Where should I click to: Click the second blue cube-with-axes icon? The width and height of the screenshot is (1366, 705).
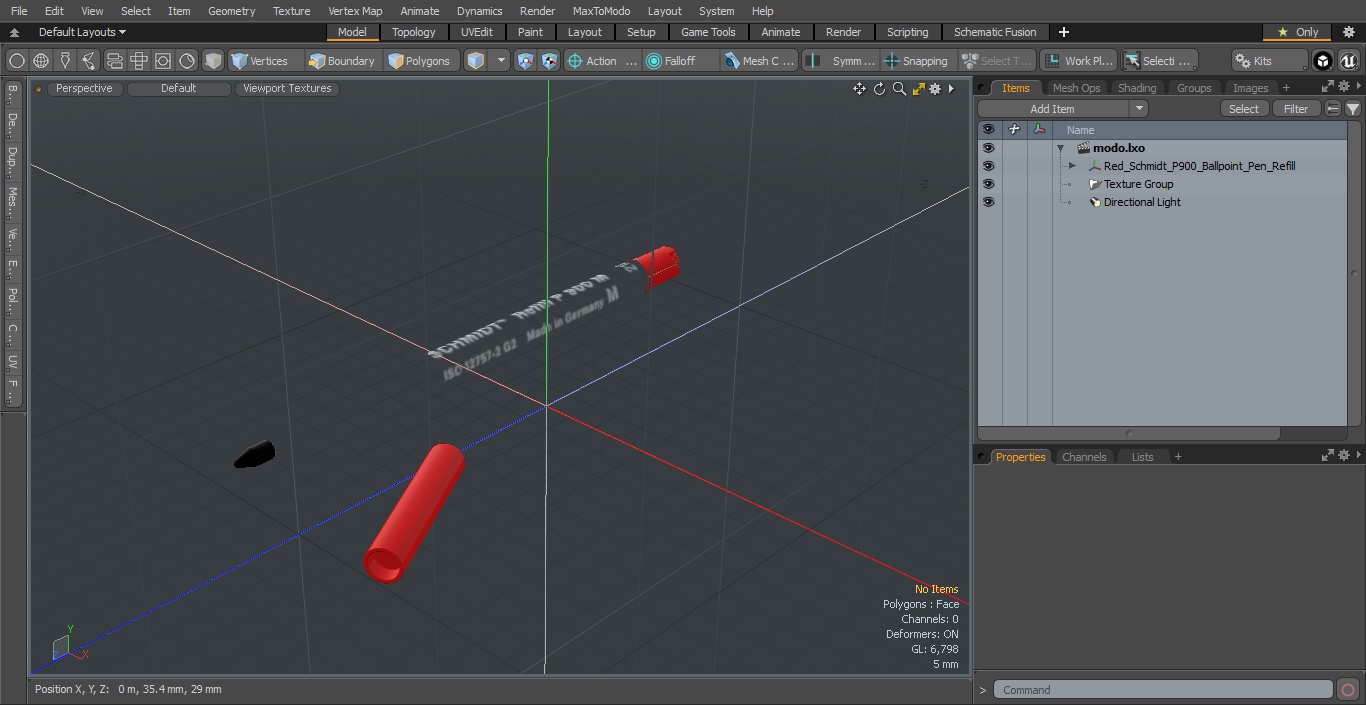[x=550, y=61]
